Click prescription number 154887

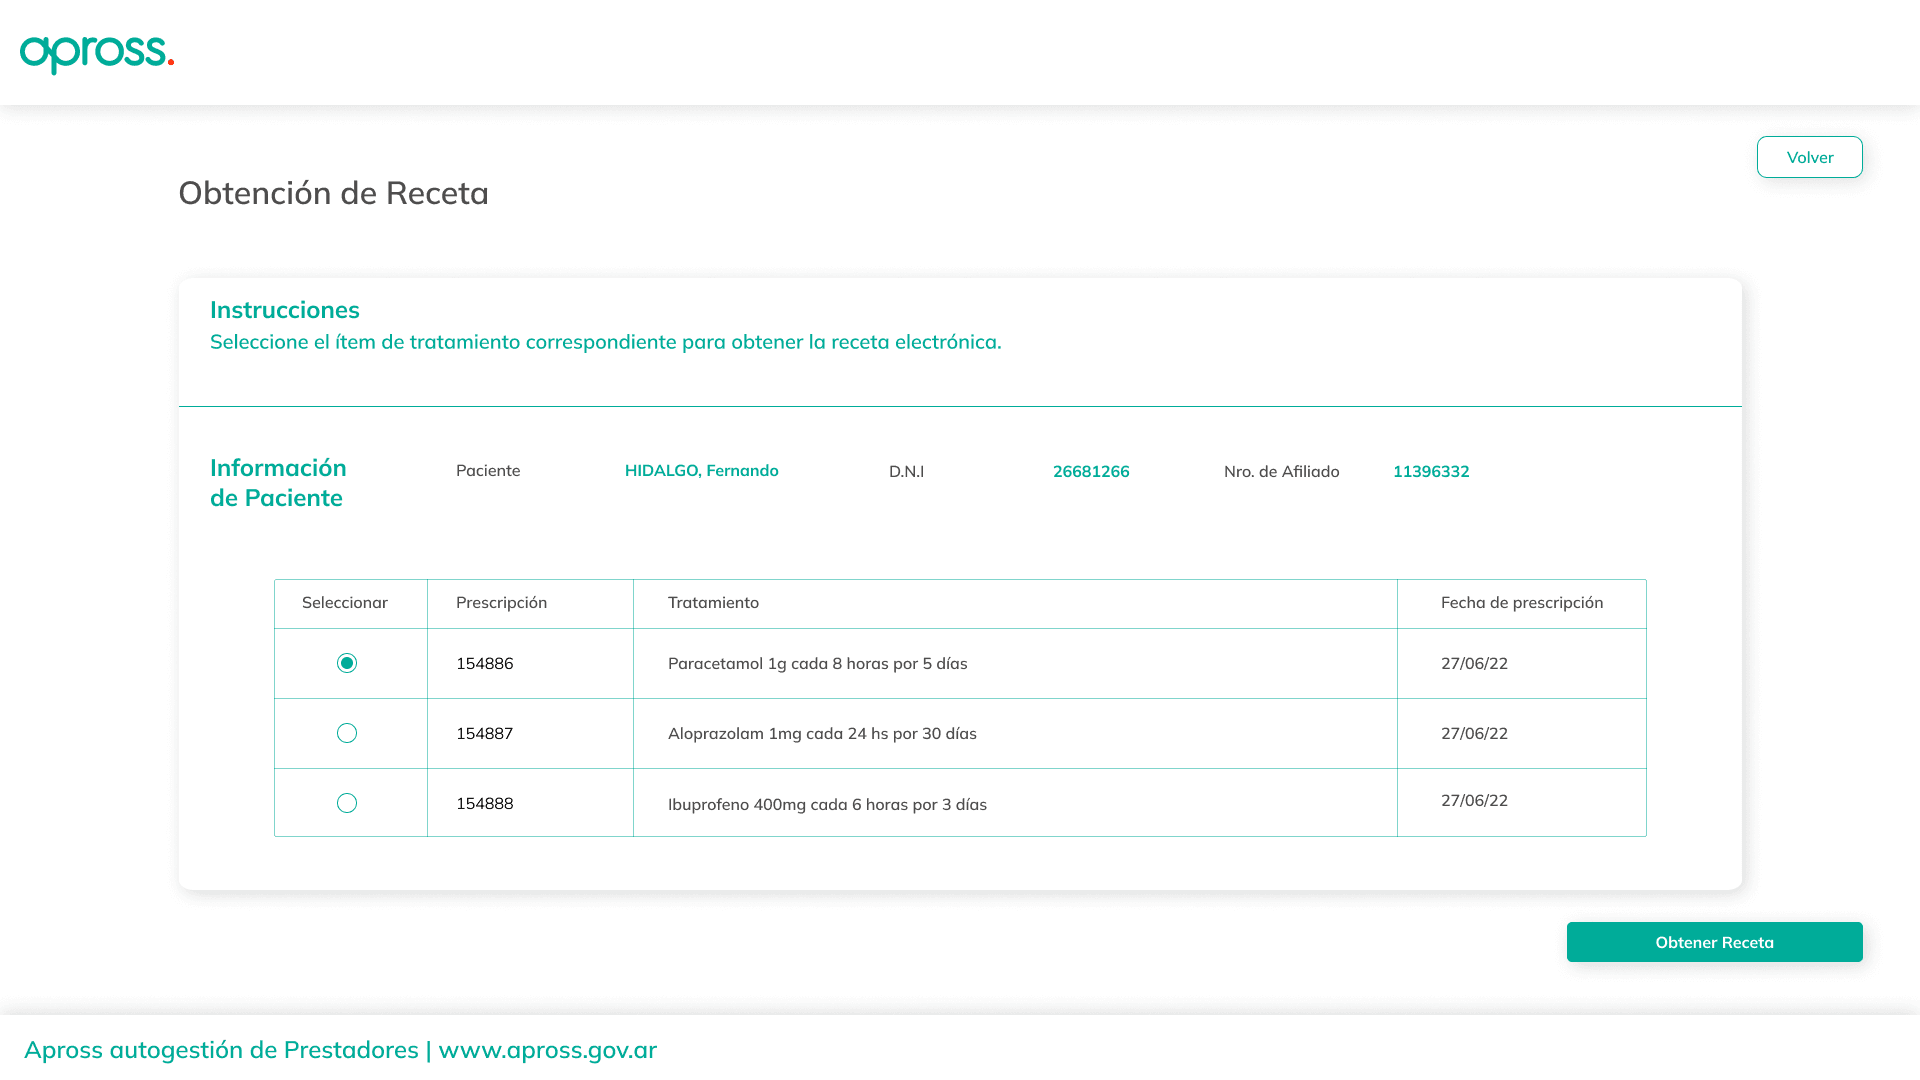pyautogui.click(x=485, y=733)
